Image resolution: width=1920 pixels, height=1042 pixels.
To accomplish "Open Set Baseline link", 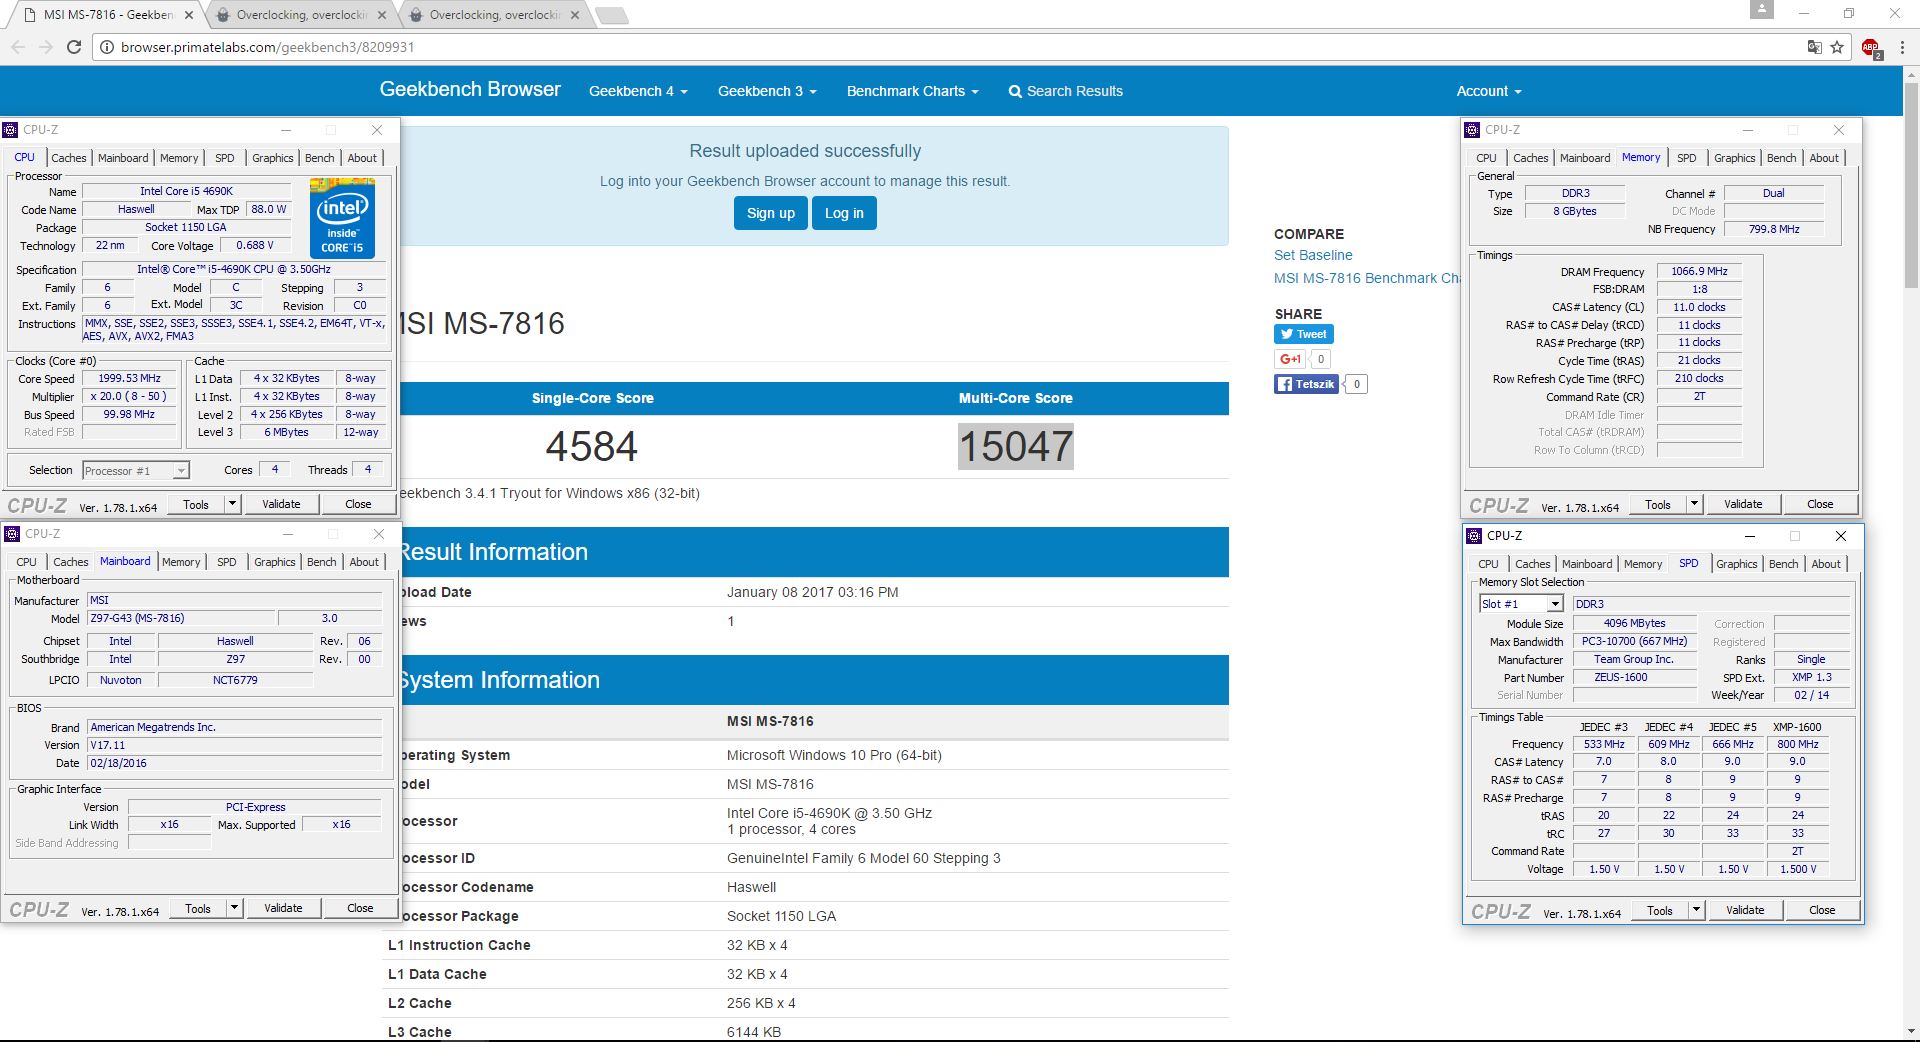I will tap(1313, 255).
